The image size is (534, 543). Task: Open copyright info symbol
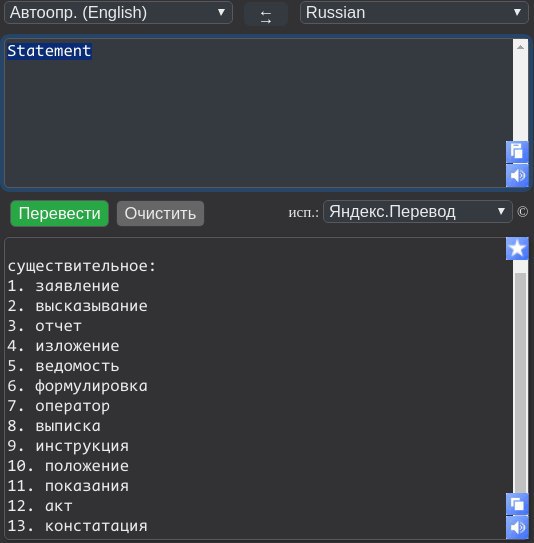(x=523, y=212)
